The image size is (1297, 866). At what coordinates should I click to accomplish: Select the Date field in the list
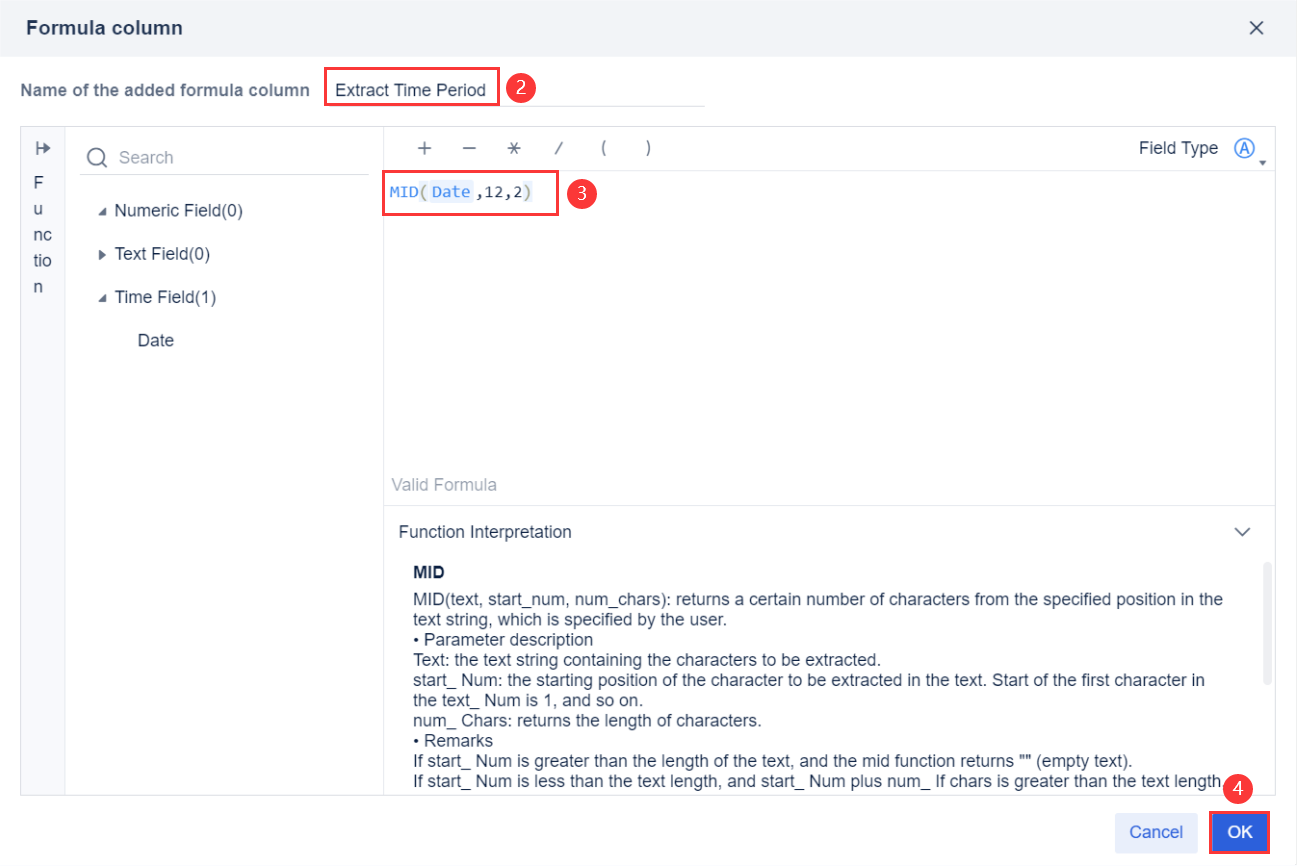tap(155, 340)
